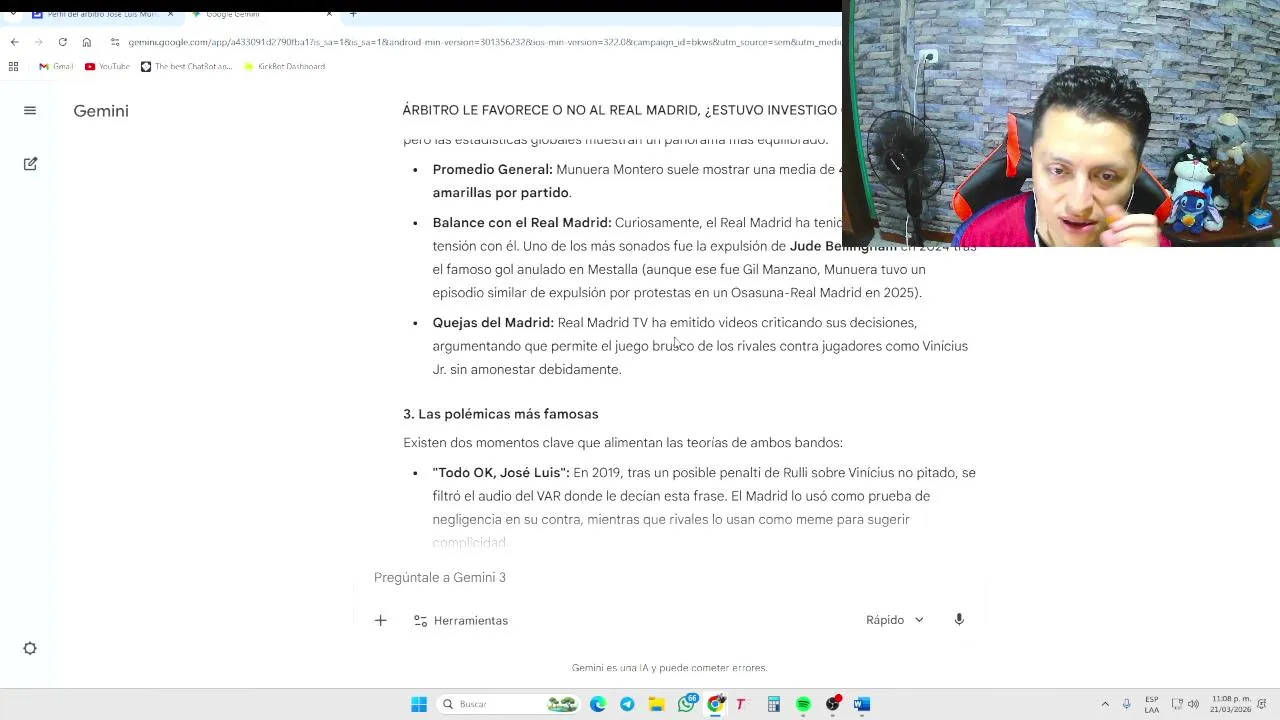Start a new chat with the compose icon
This screenshot has width=1280, height=720.
[30, 163]
